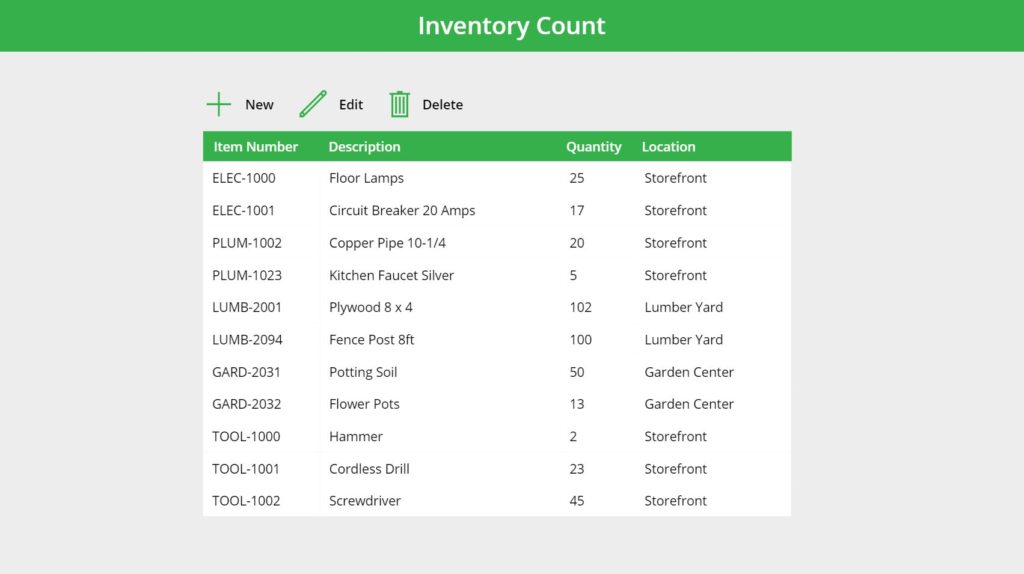1024x574 pixels.
Task: Click the trash can Delete icon
Action: pos(400,104)
